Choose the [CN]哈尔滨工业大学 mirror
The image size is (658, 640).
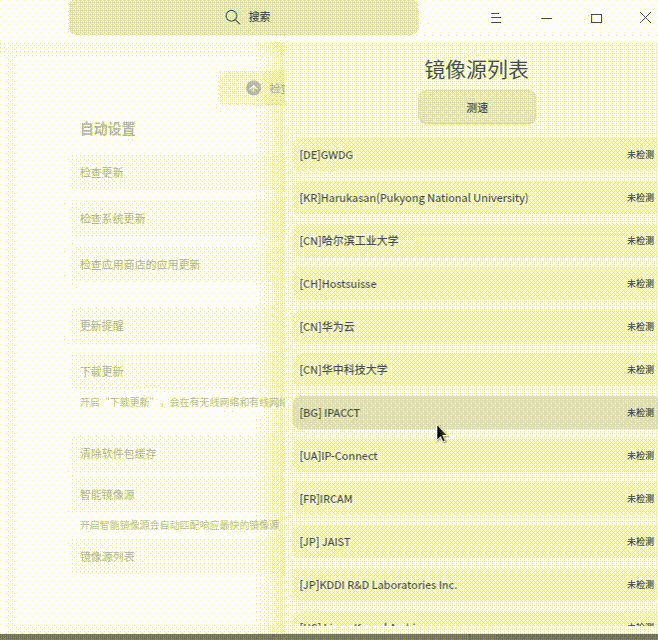475,241
